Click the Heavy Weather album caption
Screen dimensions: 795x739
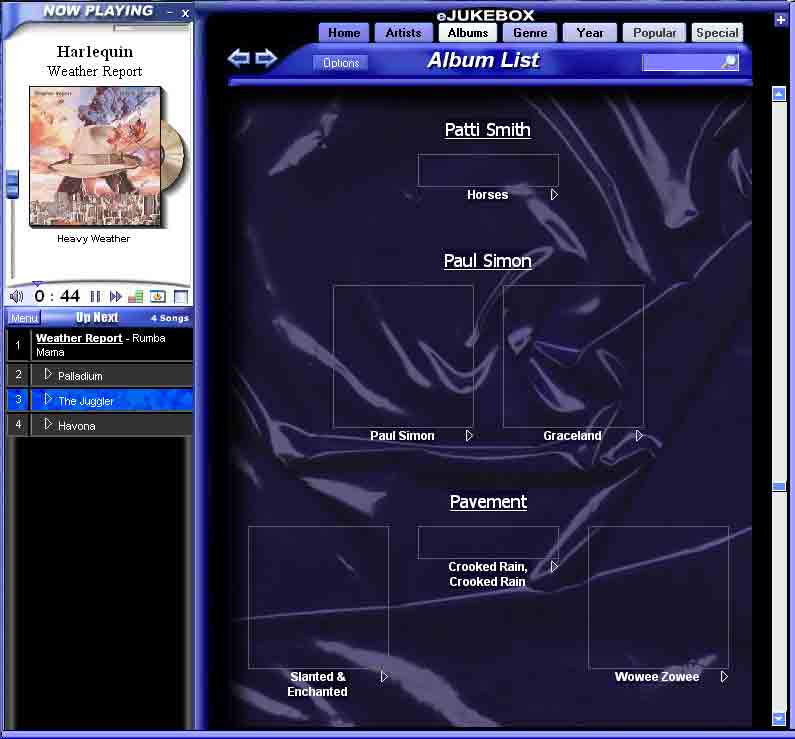[94, 239]
